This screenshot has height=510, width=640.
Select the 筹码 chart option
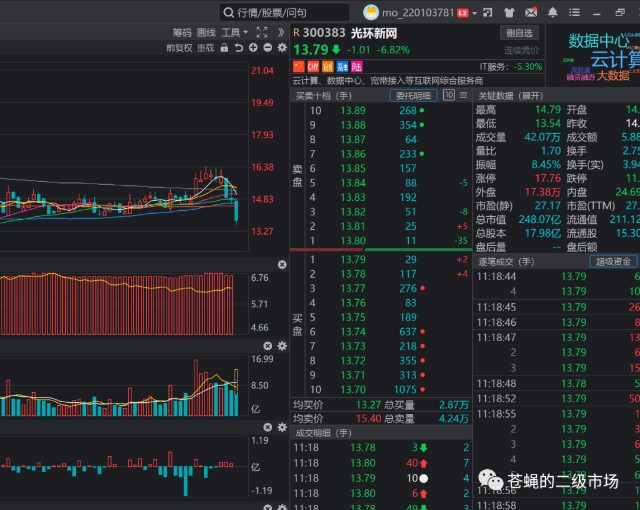pyautogui.click(x=182, y=33)
